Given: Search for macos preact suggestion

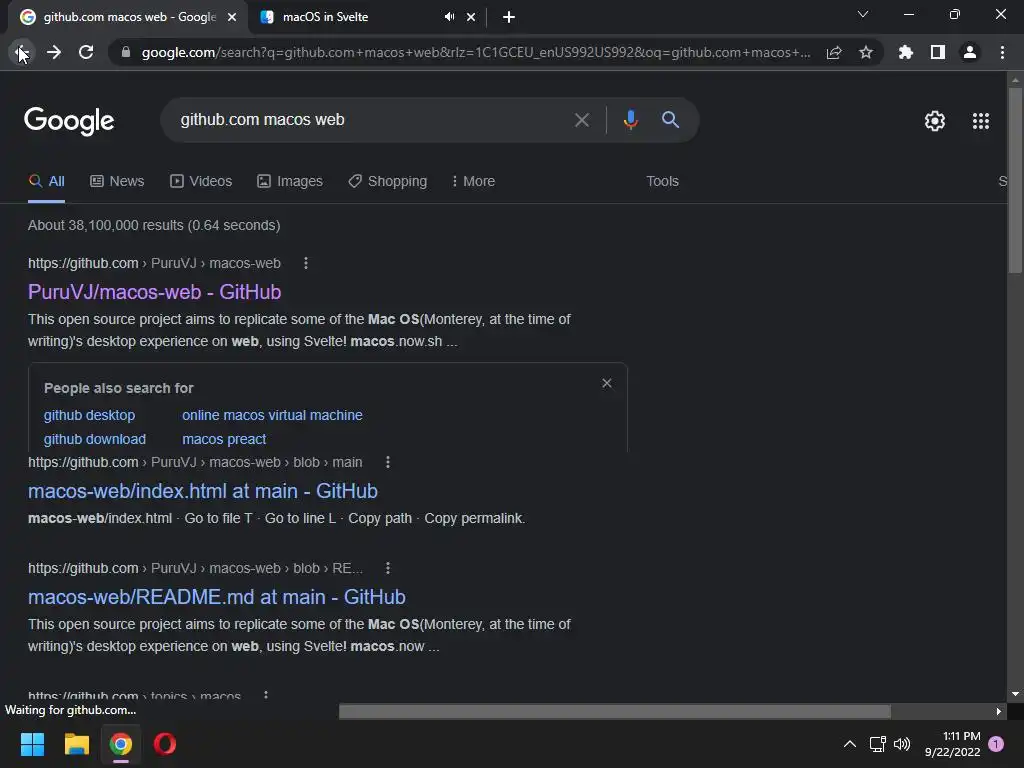Looking at the screenshot, I should 224,440.
